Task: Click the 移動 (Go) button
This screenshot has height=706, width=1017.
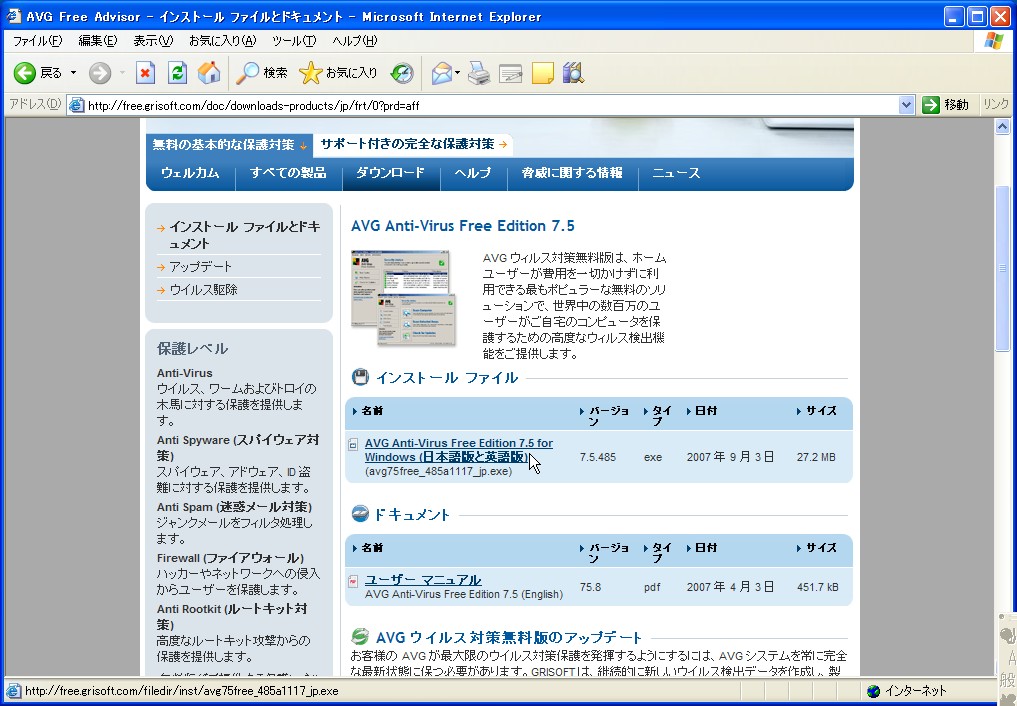Action: [946, 104]
